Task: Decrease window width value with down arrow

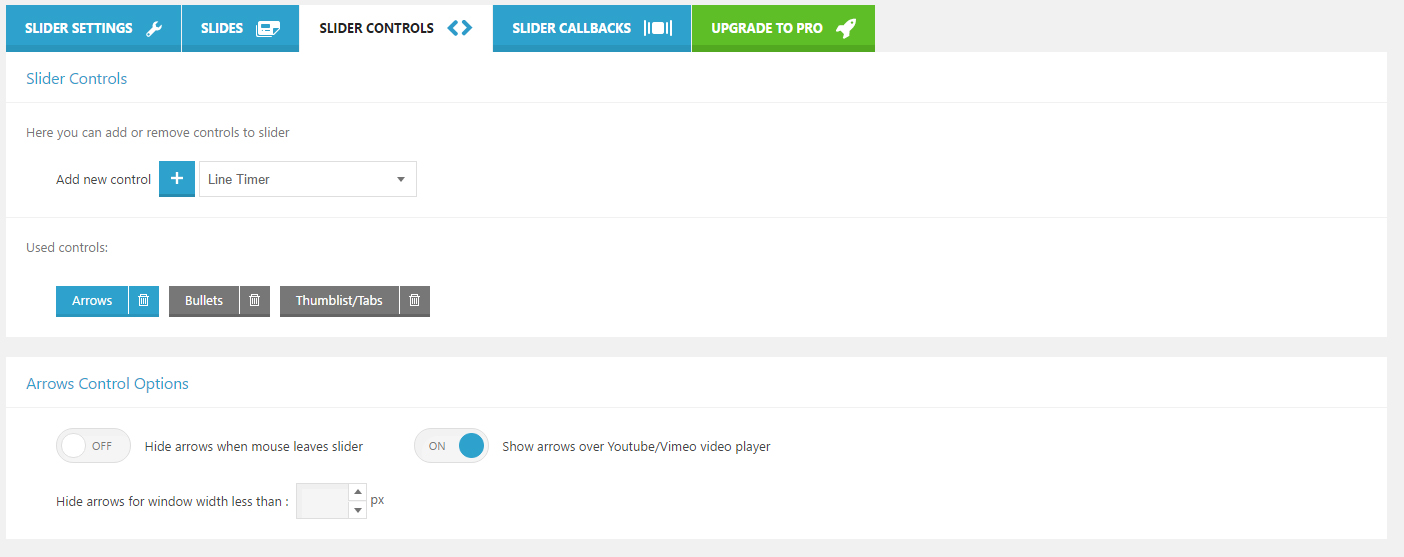Action: coord(358,510)
